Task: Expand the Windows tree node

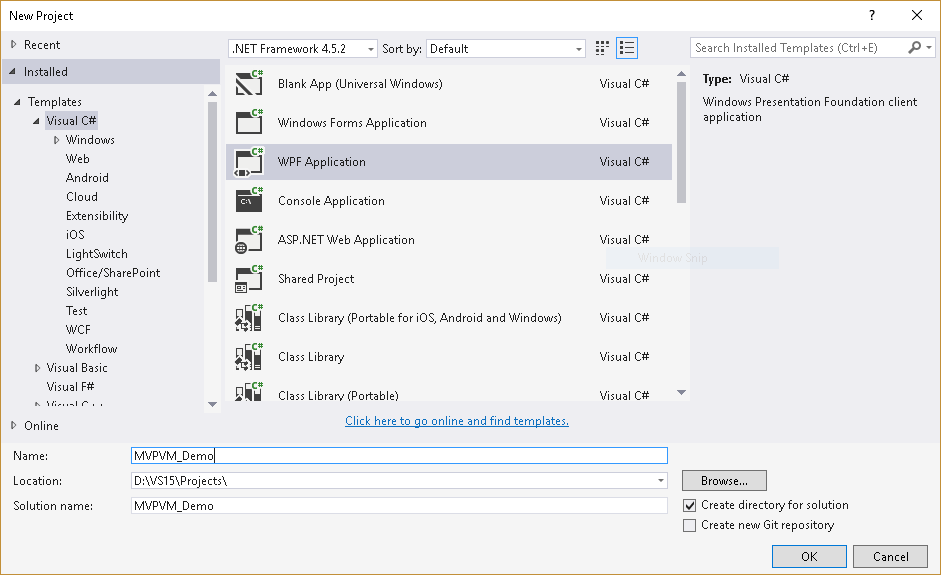Action: [56, 140]
